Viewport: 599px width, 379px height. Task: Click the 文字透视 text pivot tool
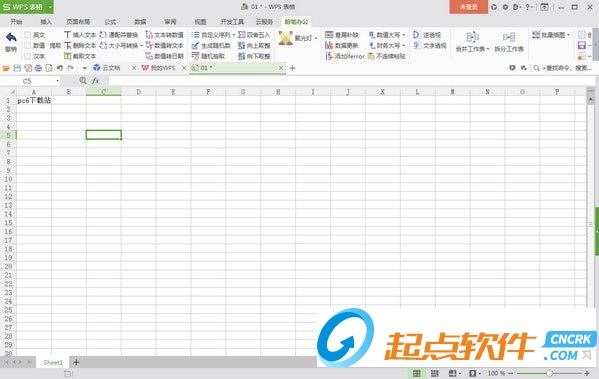click(x=430, y=45)
